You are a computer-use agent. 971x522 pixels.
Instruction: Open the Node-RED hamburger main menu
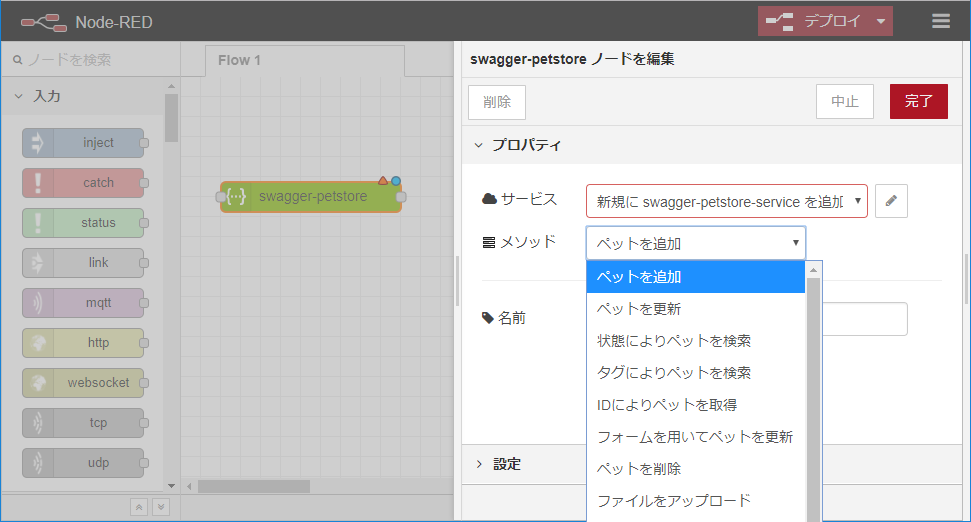tap(941, 21)
